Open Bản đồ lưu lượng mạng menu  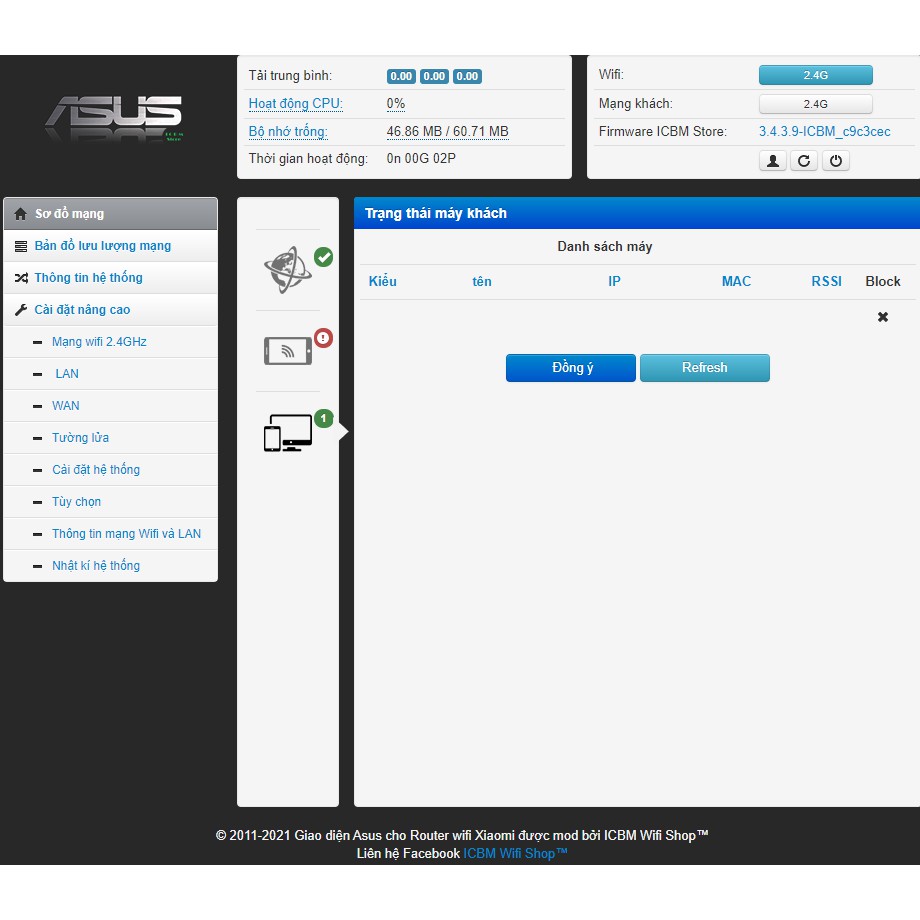click(102, 246)
